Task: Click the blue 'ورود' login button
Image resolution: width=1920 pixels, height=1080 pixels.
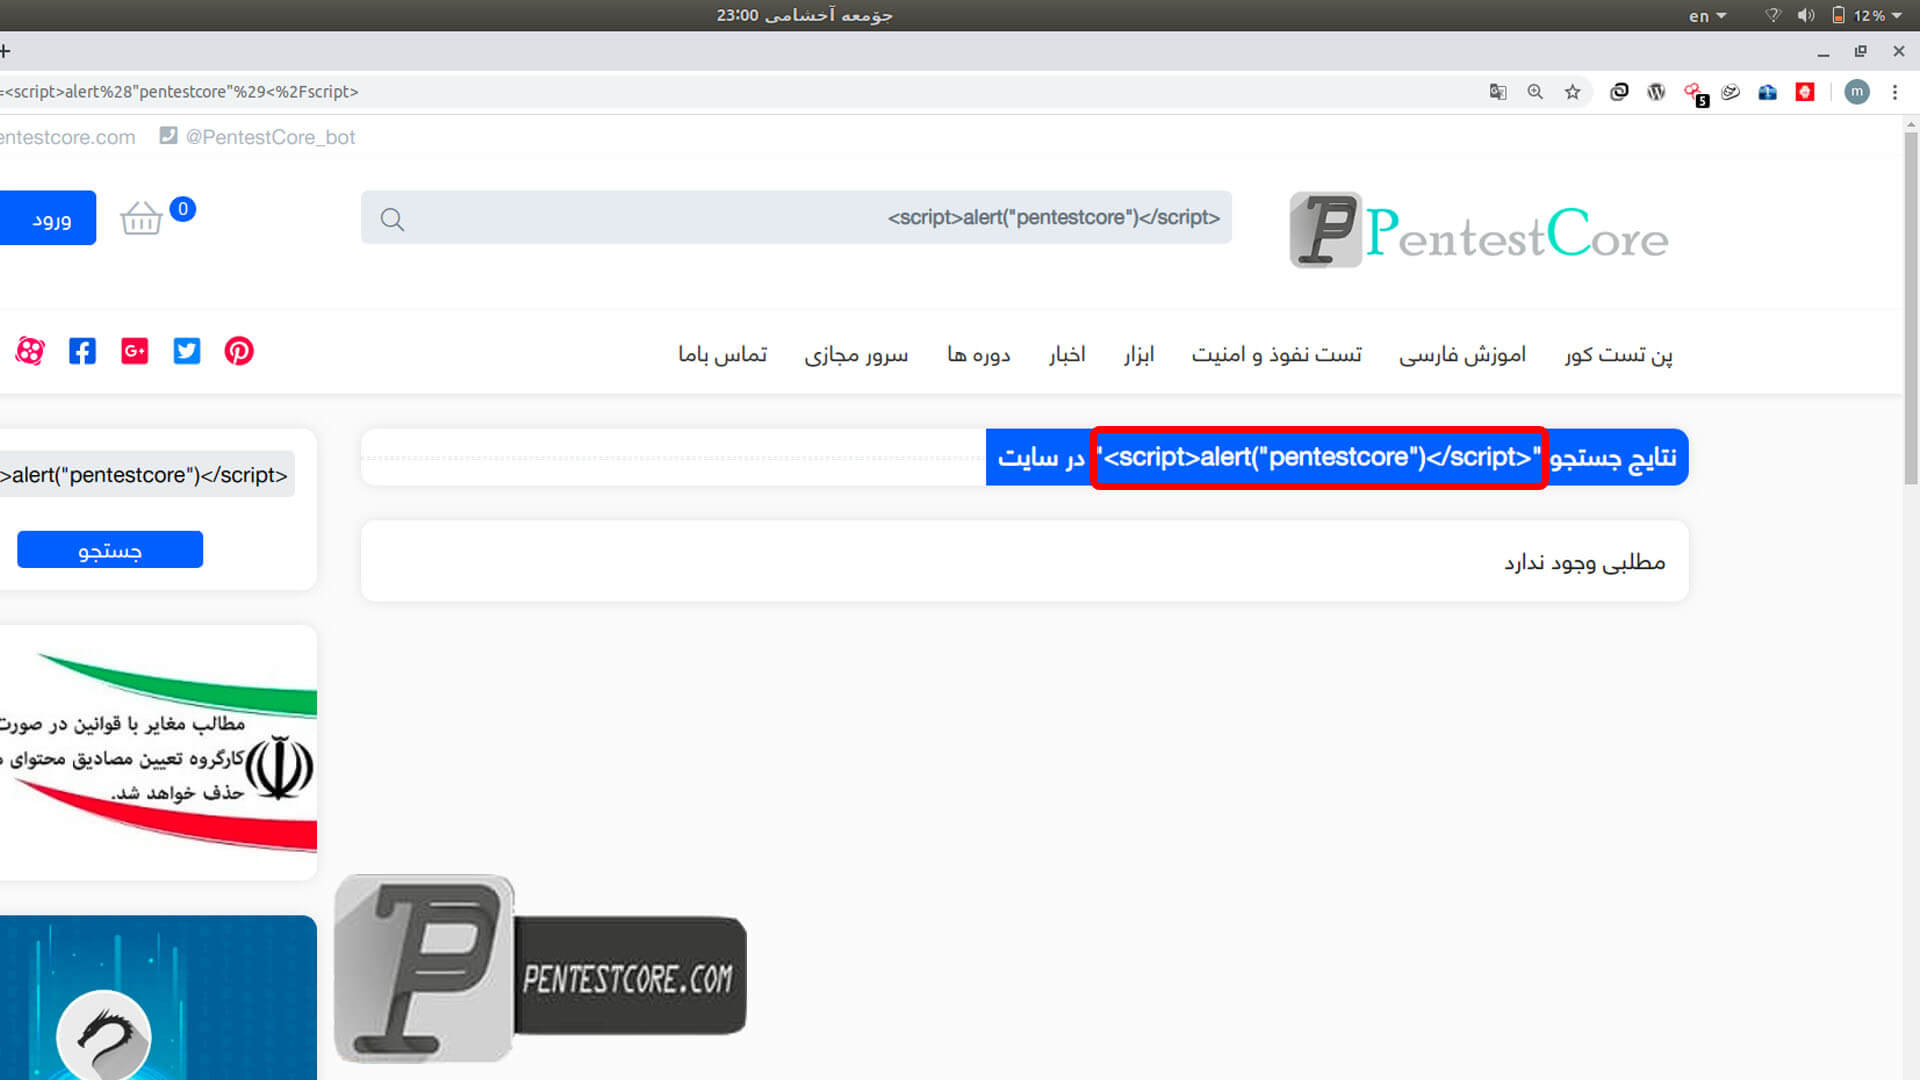Action: pos(48,218)
